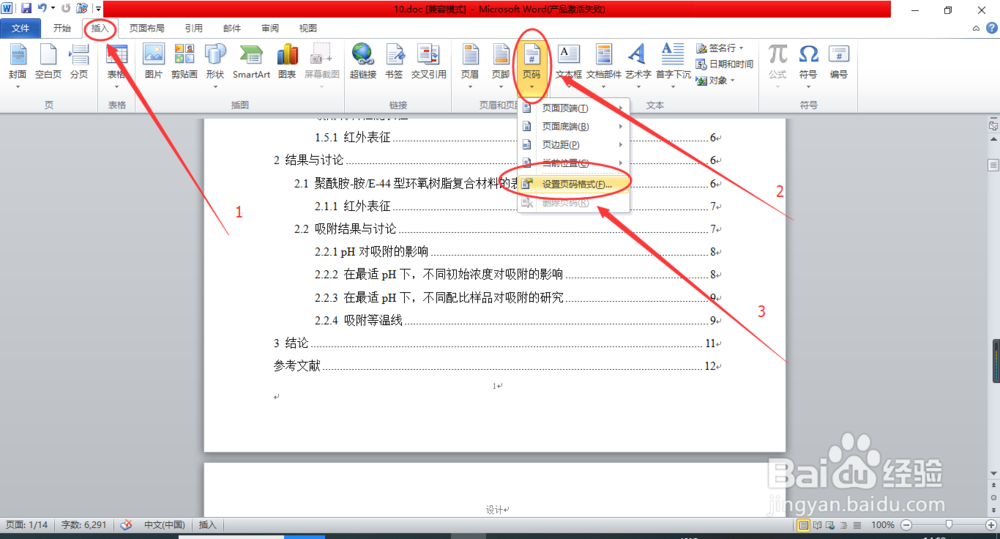The height and width of the screenshot is (539, 1000).
Task: Open the 文件 (File) tab
Action: click(20, 28)
